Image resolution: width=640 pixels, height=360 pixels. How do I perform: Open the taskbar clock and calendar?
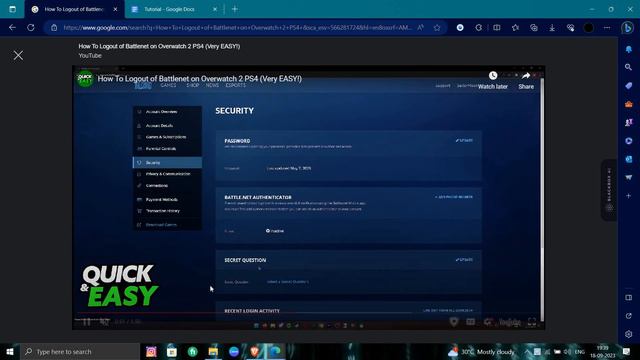(602, 351)
